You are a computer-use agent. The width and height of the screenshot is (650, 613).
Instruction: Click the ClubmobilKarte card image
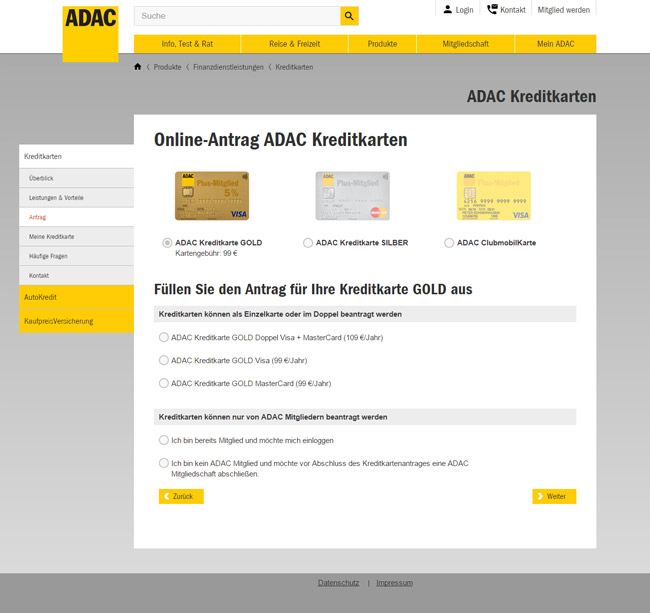(x=494, y=196)
